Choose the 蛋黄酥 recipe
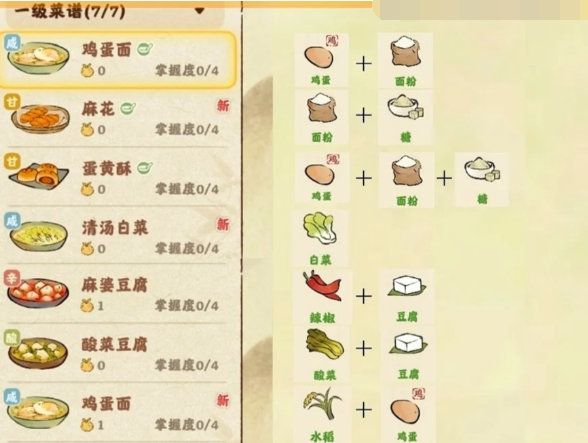Image resolution: width=588 pixels, height=443 pixels. [118, 178]
